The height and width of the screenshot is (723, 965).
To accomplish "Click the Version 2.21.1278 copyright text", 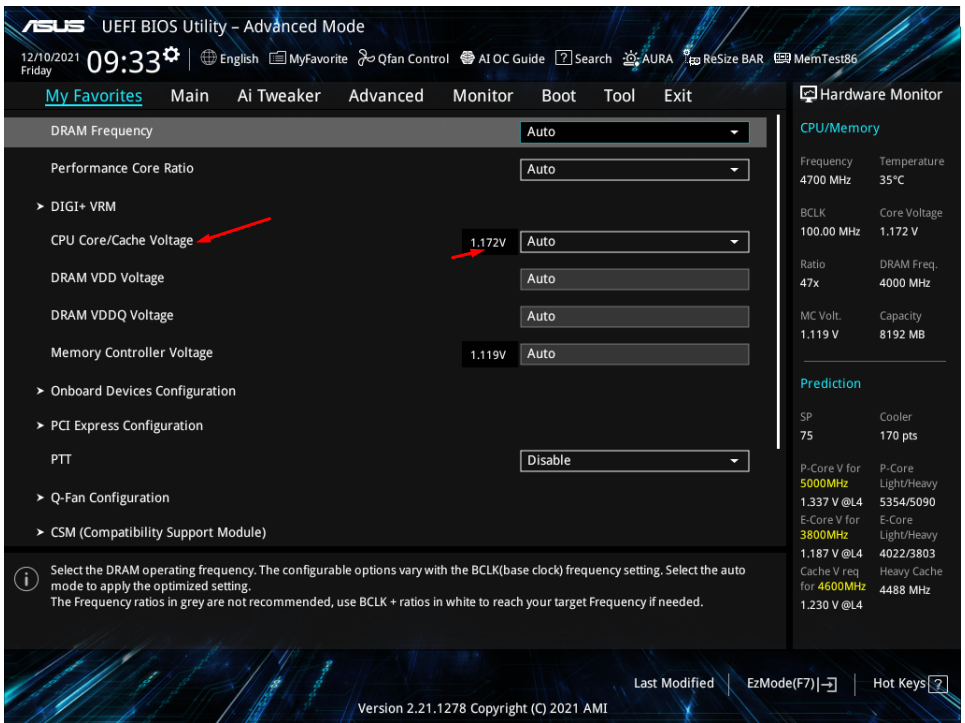I will [482, 708].
